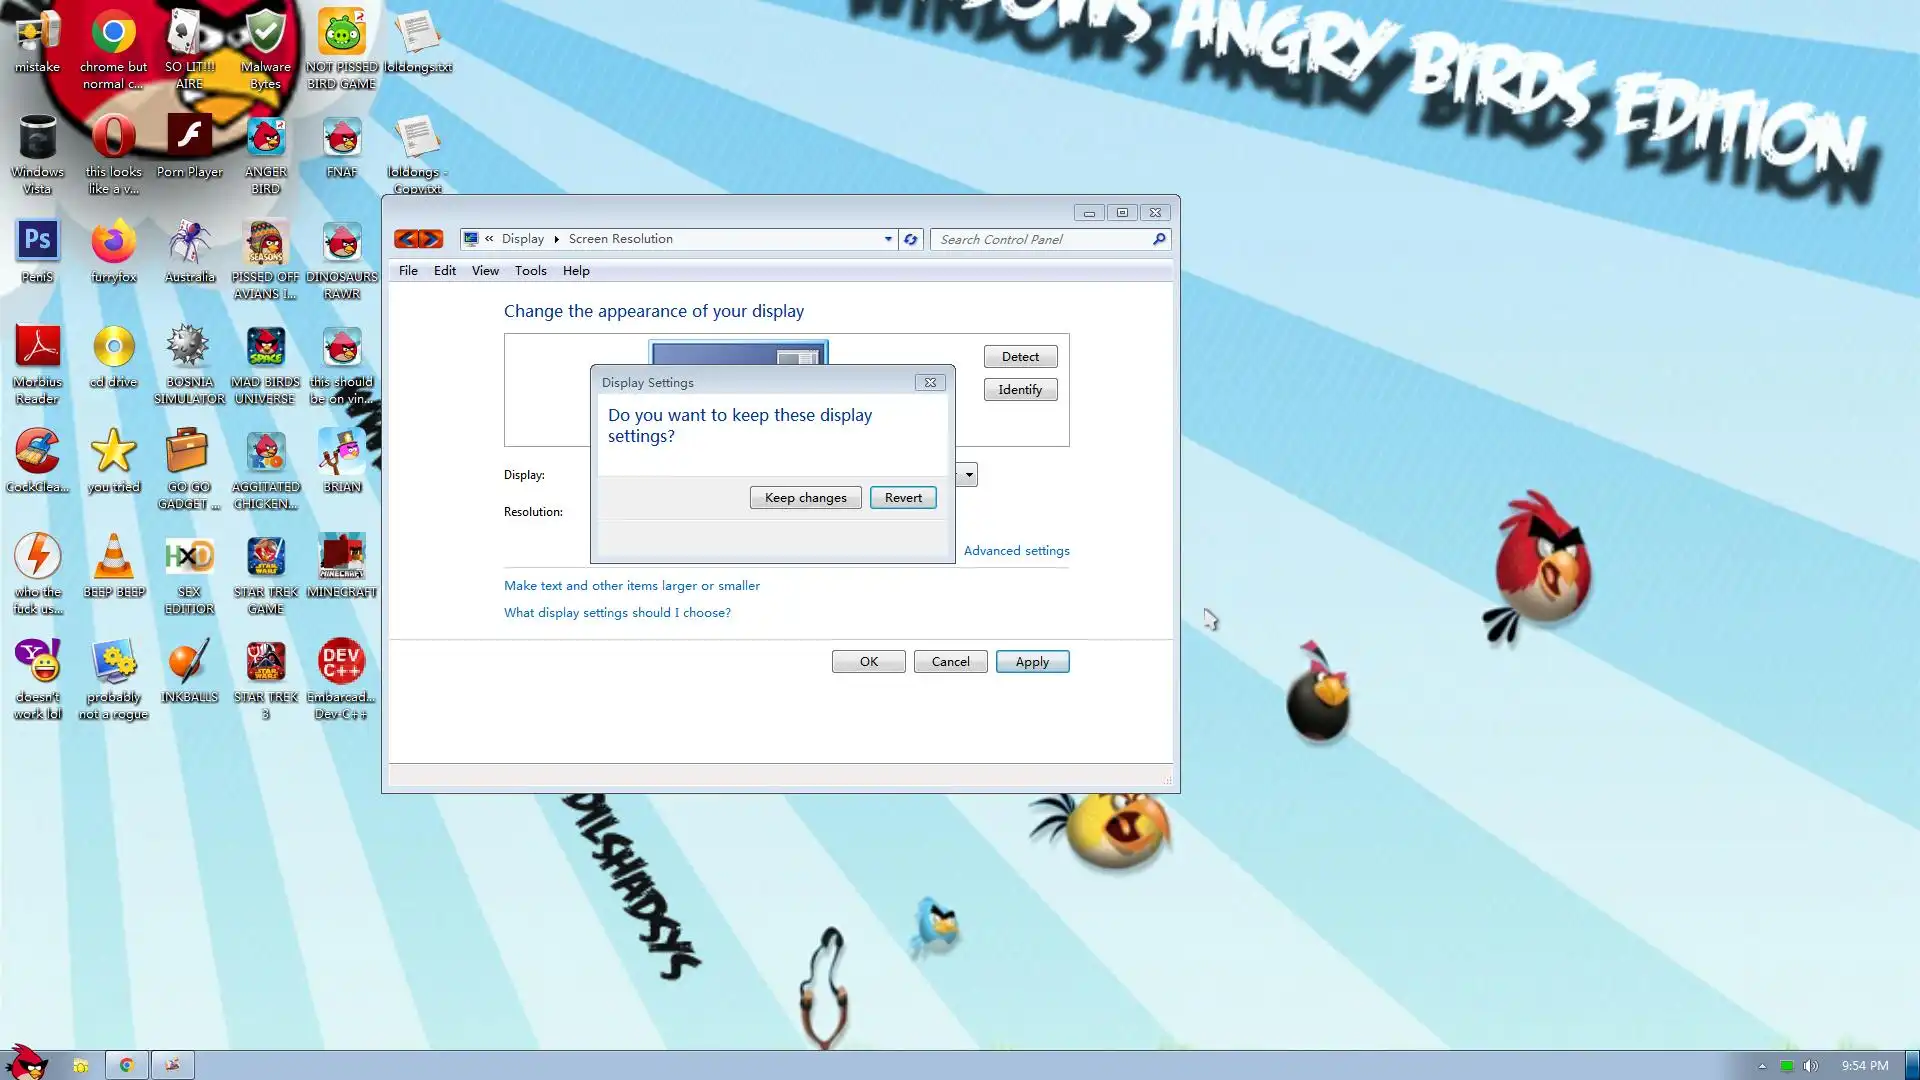Click the Malware Bytes desktop icon
The width and height of the screenshot is (1920, 1080).
point(265,34)
